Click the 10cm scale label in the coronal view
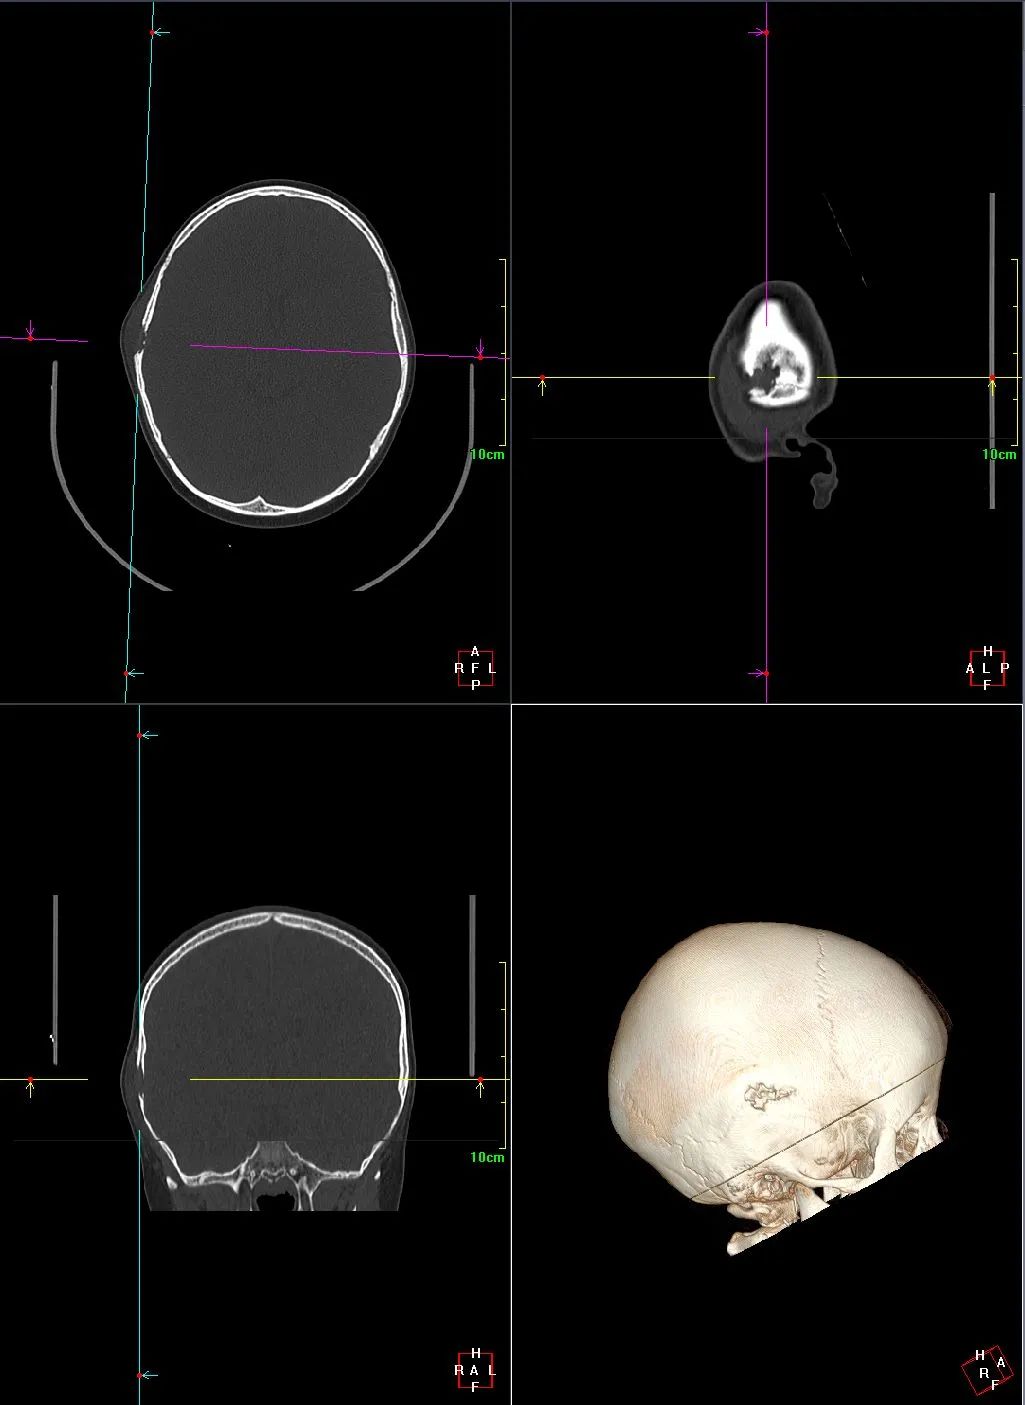Screen dimensions: 1025x1405 tap(487, 1157)
